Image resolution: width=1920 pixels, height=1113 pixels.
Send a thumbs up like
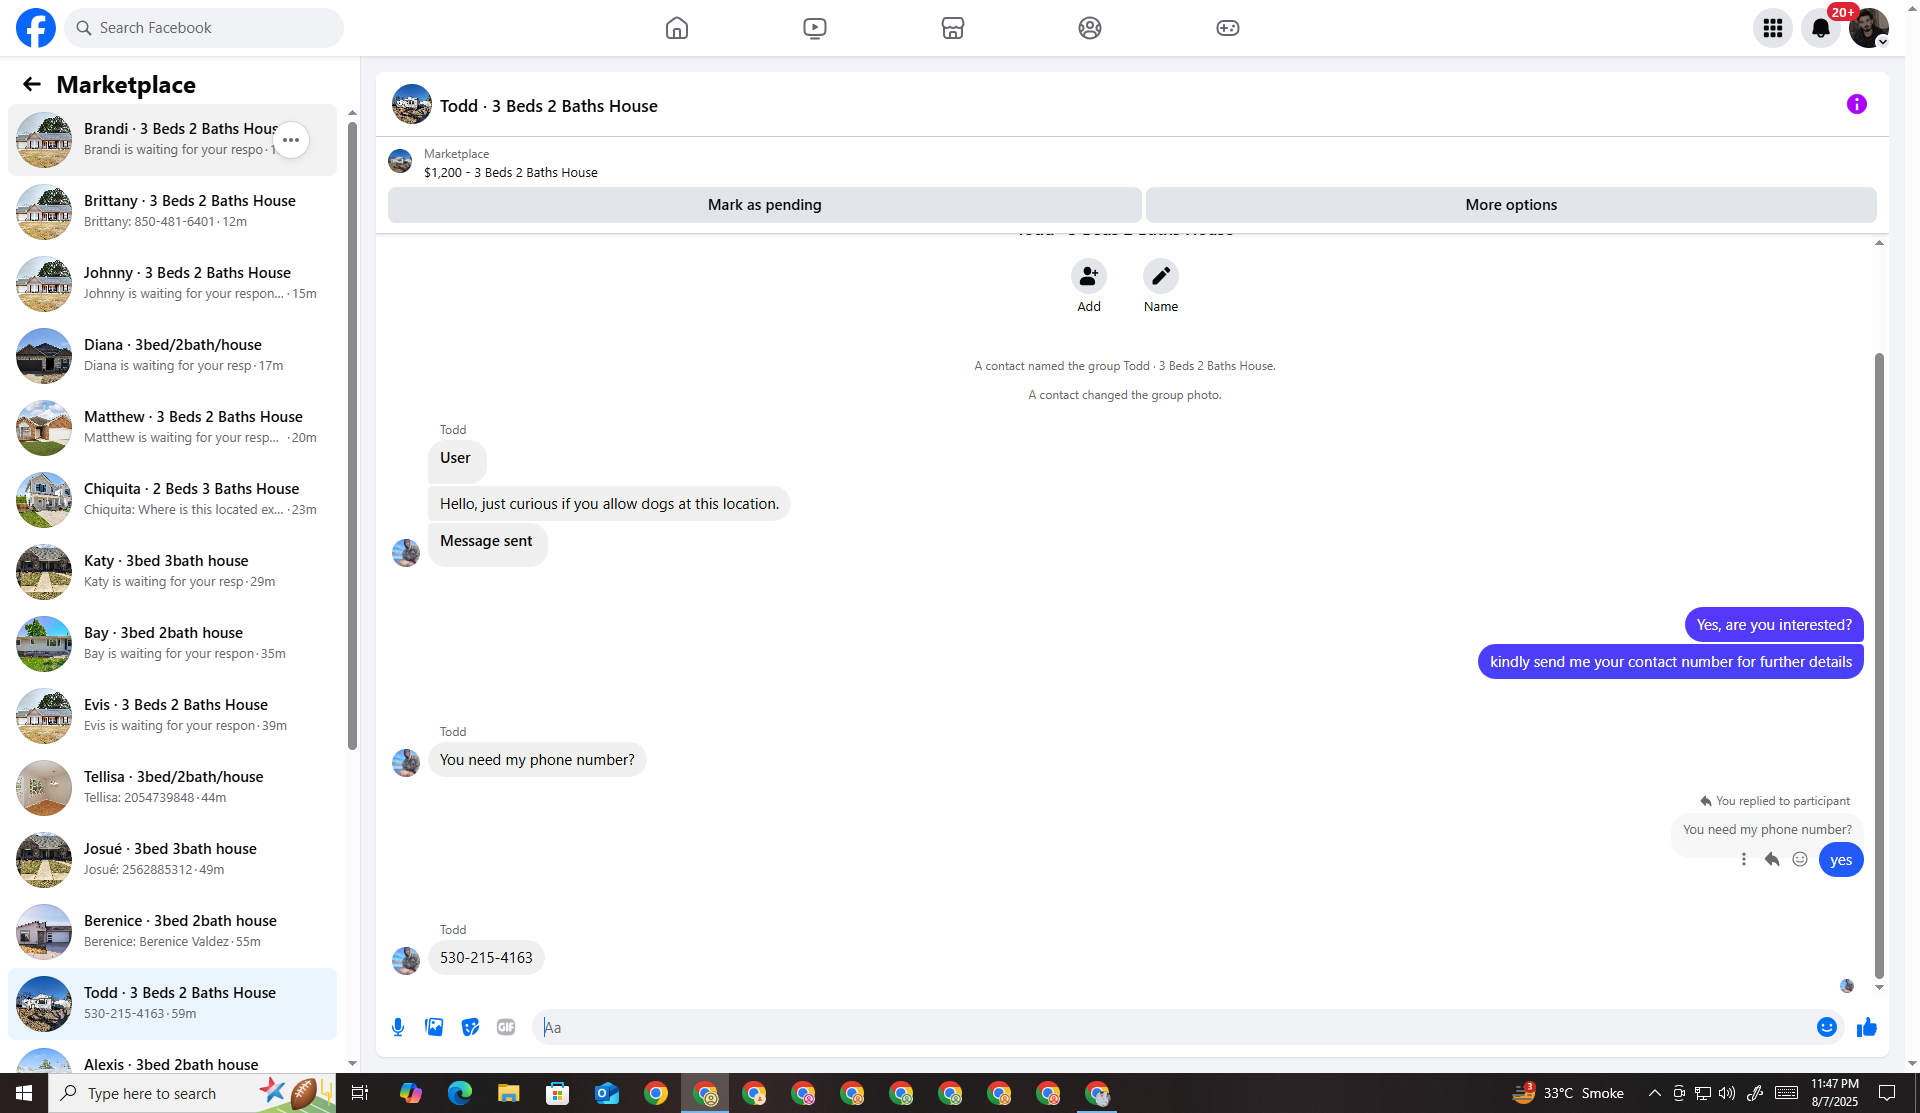(1866, 1027)
